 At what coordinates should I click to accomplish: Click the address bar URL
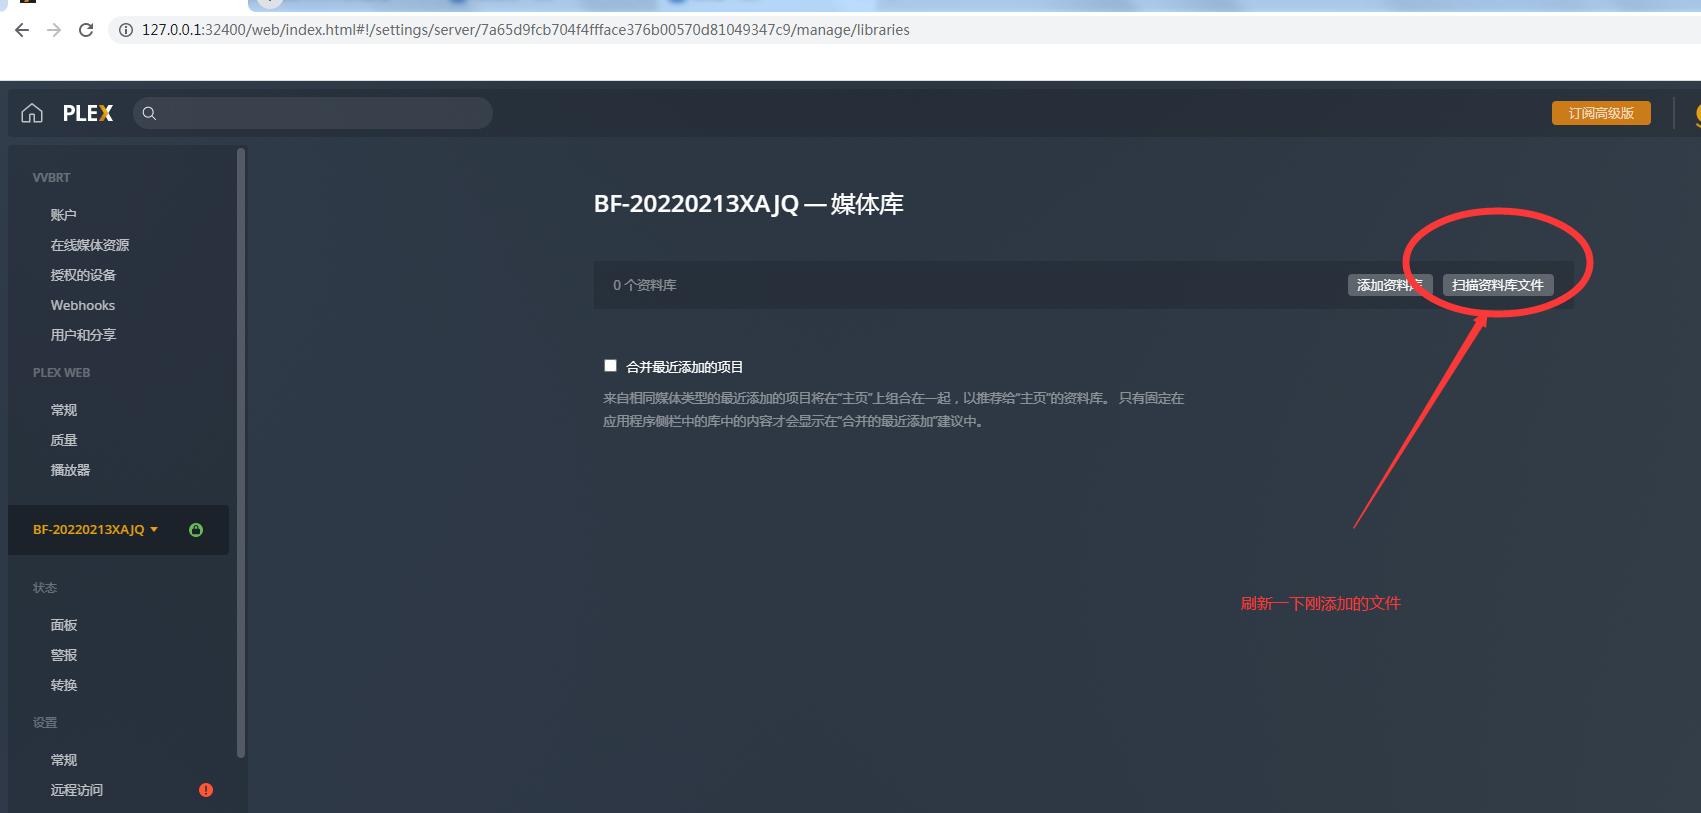click(x=526, y=30)
